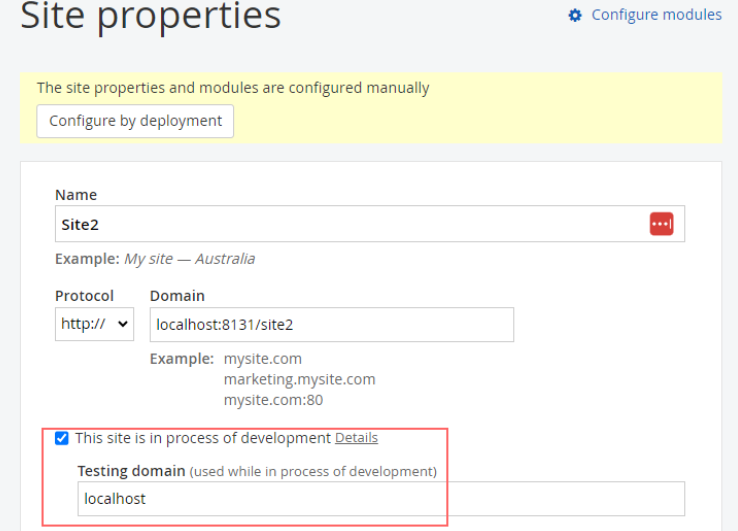Click the 'Testing domain' label
This screenshot has width=738, height=531.
click(131, 471)
